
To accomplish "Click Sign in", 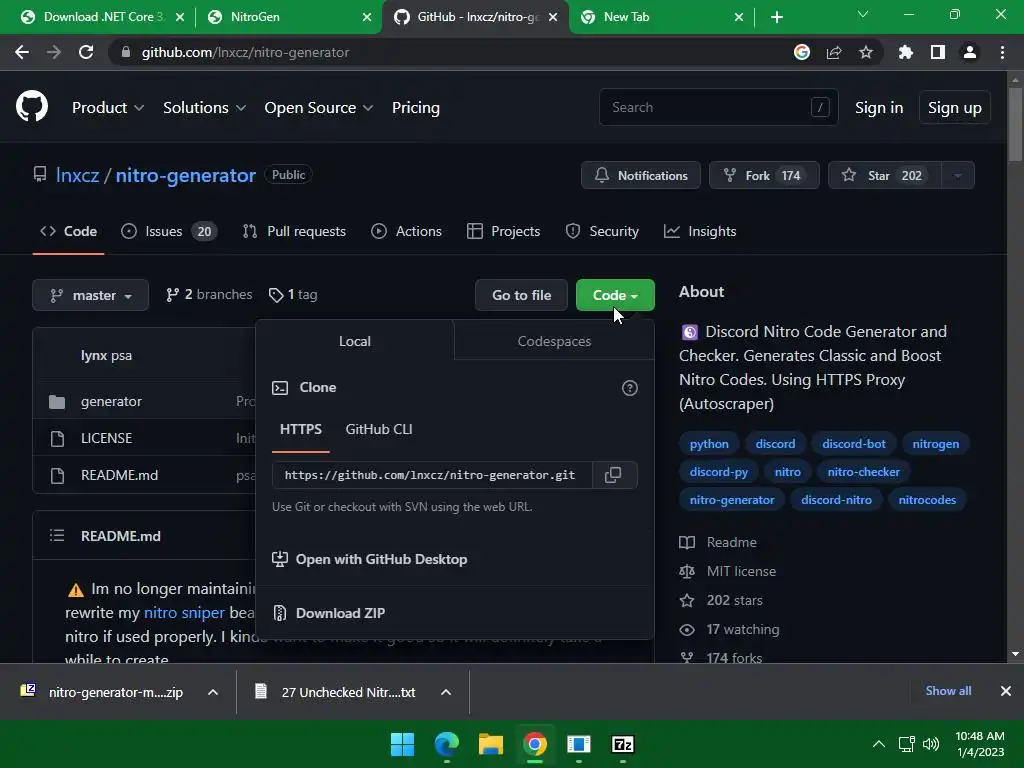I will pos(879,108).
